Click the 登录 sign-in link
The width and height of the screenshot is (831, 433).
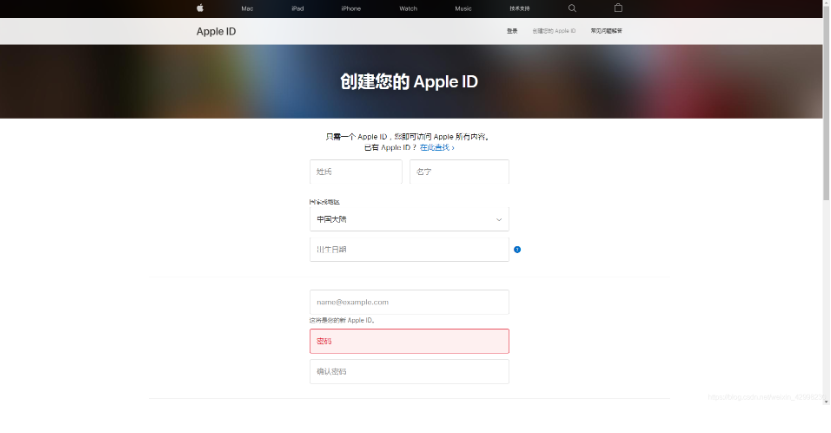[x=512, y=31]
